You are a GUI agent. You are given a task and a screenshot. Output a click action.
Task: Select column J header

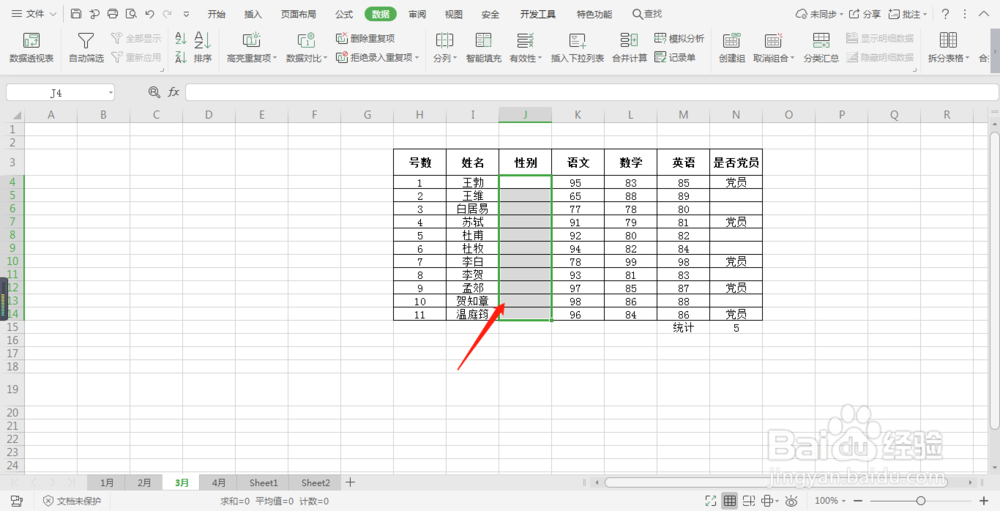click(526, 115)
